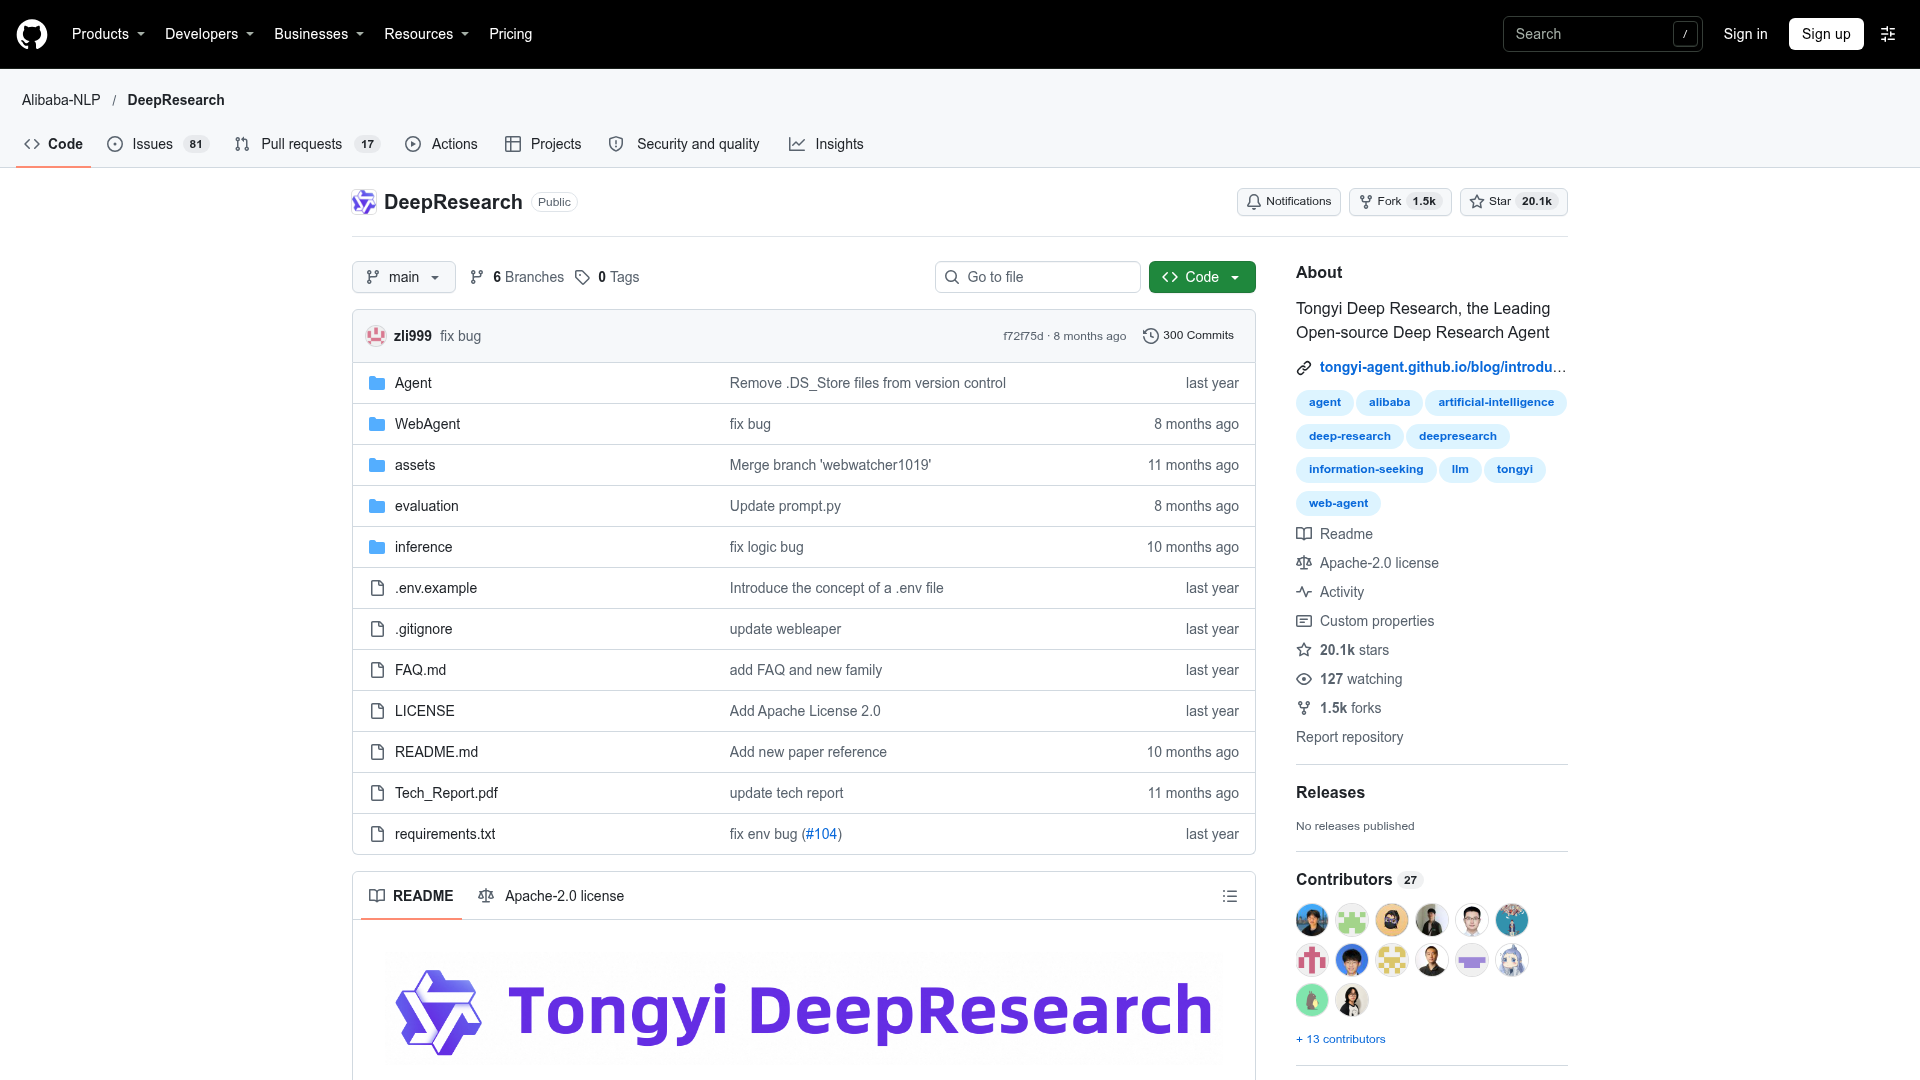
Task: Open the README.md file
Action: coord(436,752)
